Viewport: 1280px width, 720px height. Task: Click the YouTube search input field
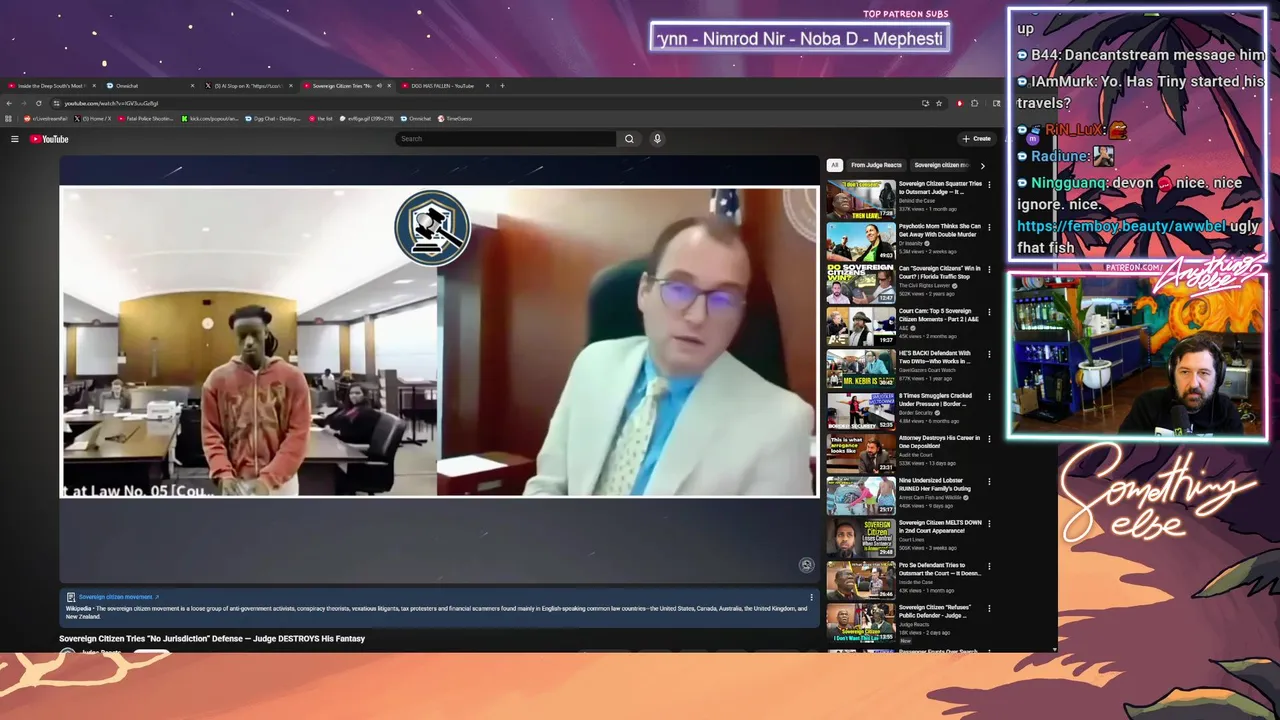click(505, 139)
